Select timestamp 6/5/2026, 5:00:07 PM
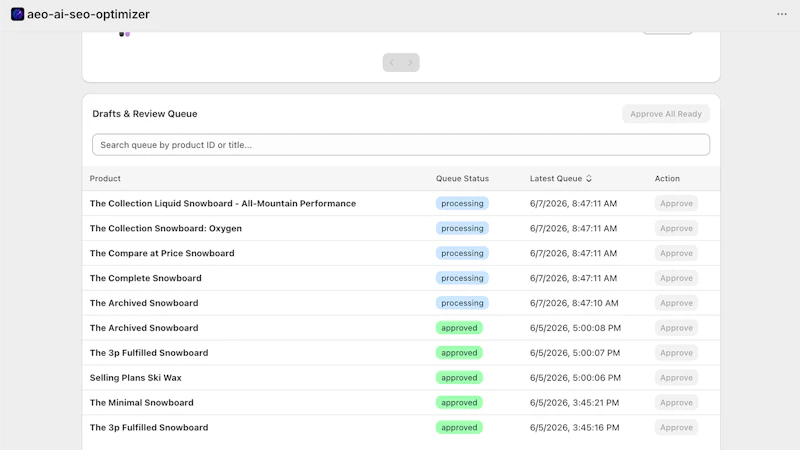This screenshot has width=800, height=450. (x=575, y=353)
